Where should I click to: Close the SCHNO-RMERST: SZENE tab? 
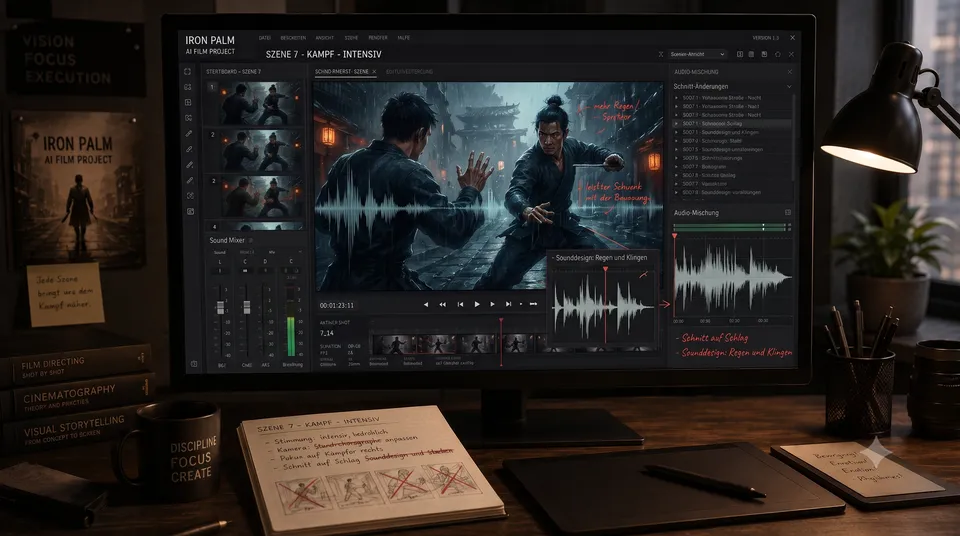(x=374, y=72)
